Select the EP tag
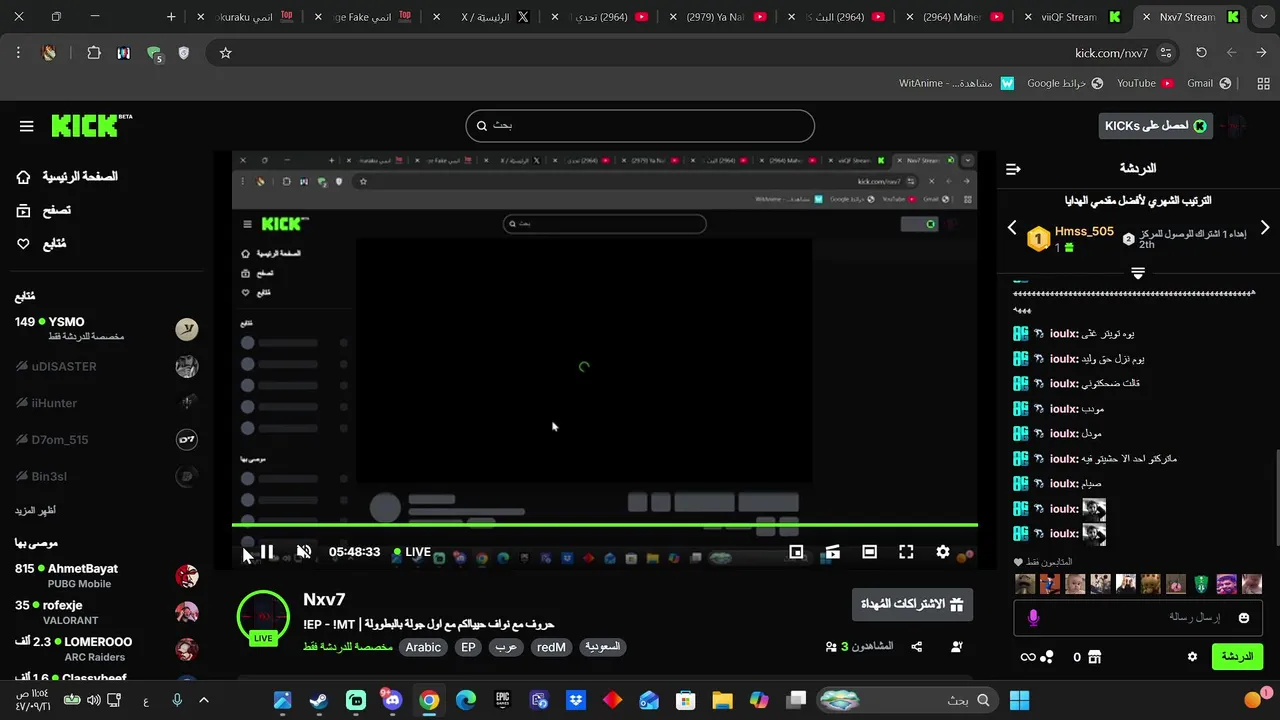The image size is (1280, 720). (x=468, y=647)
